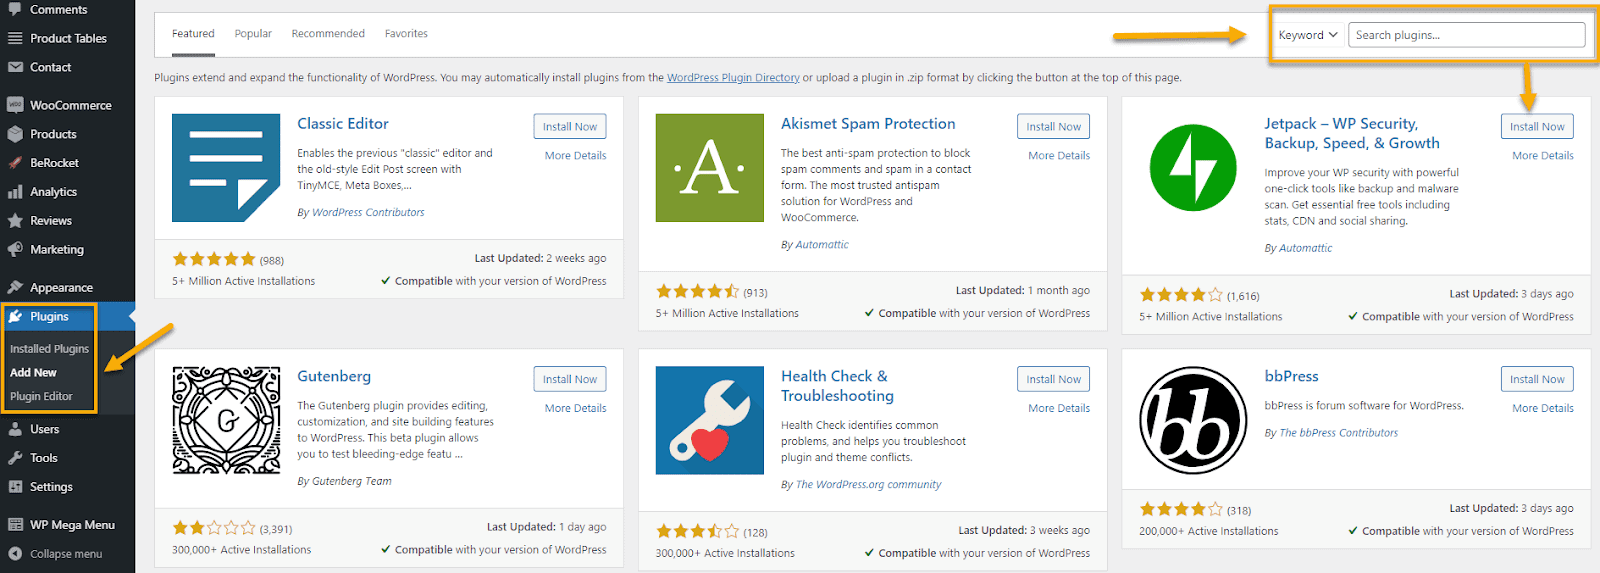Click the Tools wrench icon
Image resolution: width=1600 pixels, height=573 pixels.
tap(15, 458)
